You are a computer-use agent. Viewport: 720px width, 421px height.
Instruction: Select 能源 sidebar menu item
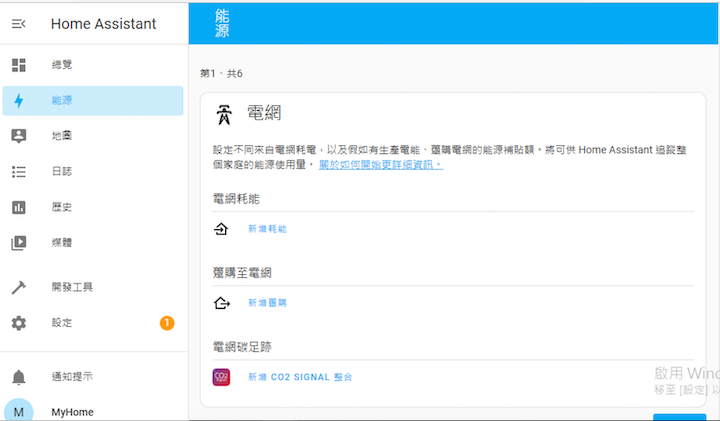tap(93, 101)
